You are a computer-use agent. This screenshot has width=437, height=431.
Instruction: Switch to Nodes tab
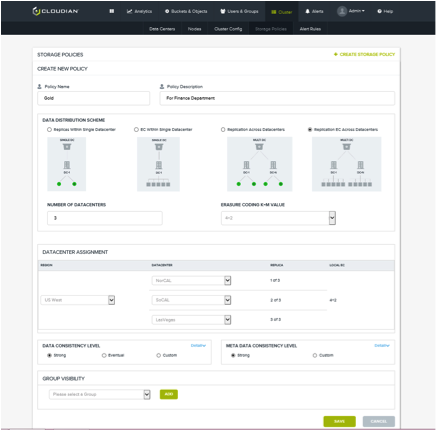194,29
